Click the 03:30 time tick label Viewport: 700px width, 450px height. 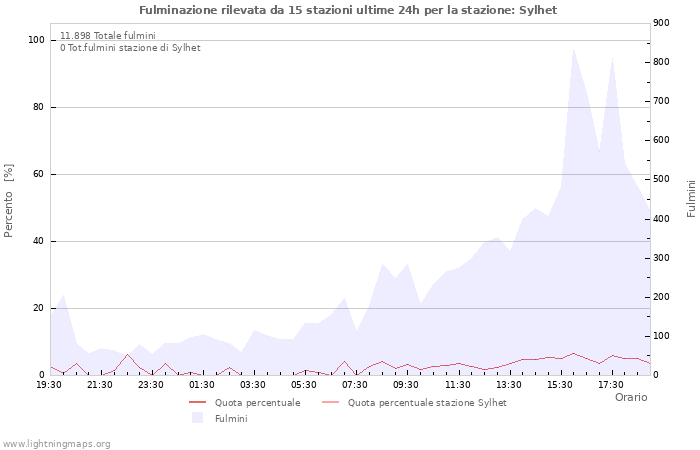coord(253,384)
